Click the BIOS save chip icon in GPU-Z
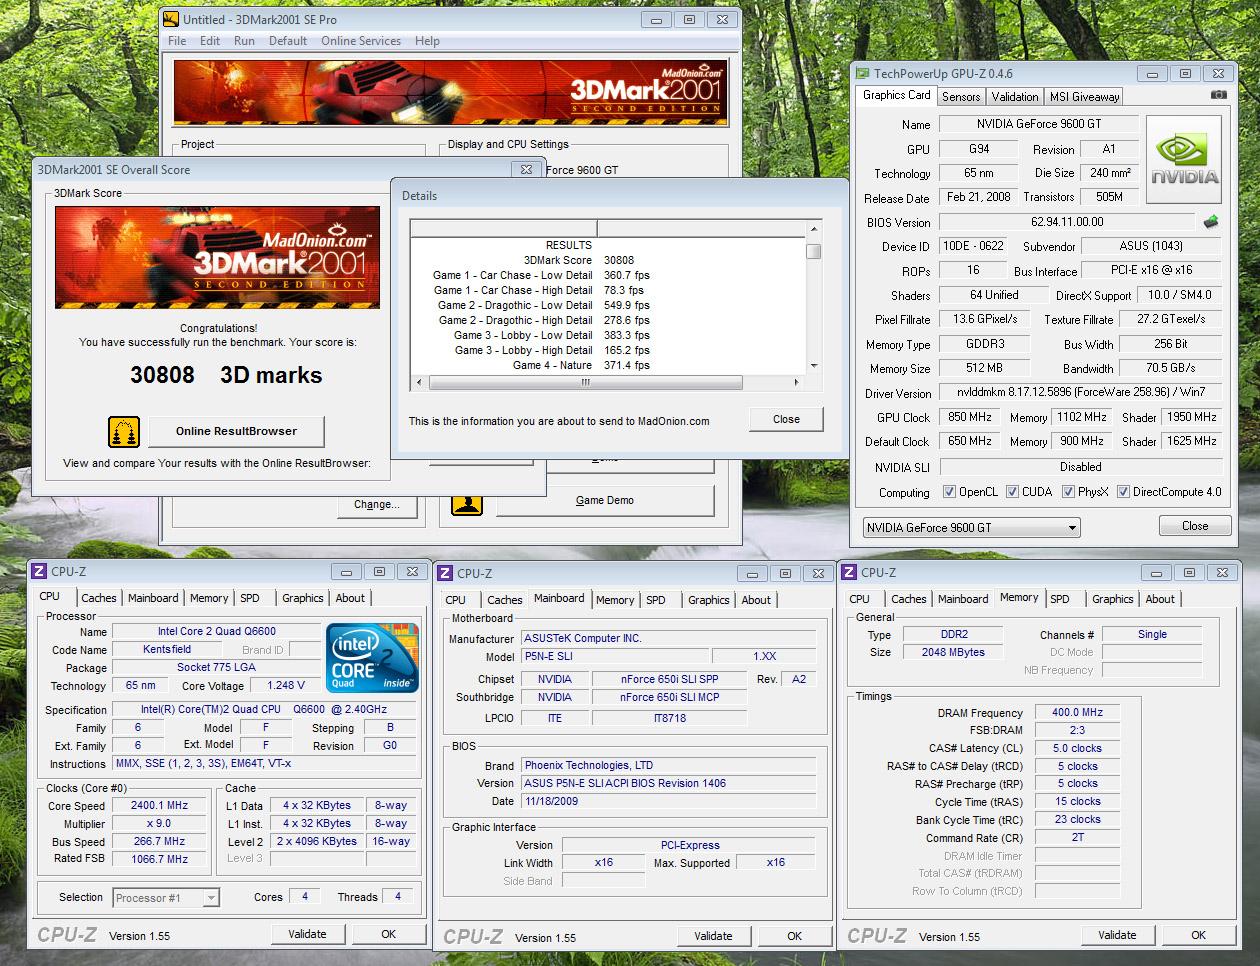The image size is (1260, 966). [1211, 222]
